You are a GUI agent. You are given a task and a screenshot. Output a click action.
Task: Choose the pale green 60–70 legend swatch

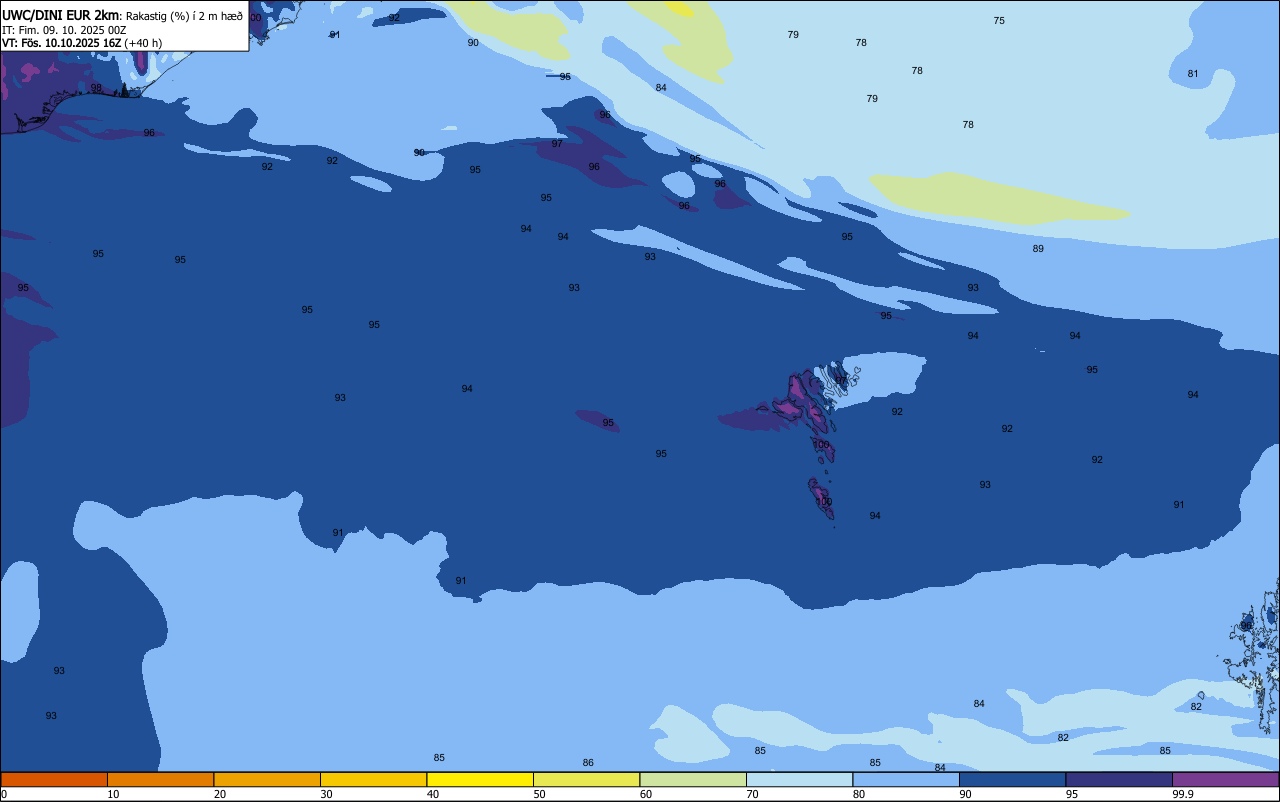pos(693,779)
